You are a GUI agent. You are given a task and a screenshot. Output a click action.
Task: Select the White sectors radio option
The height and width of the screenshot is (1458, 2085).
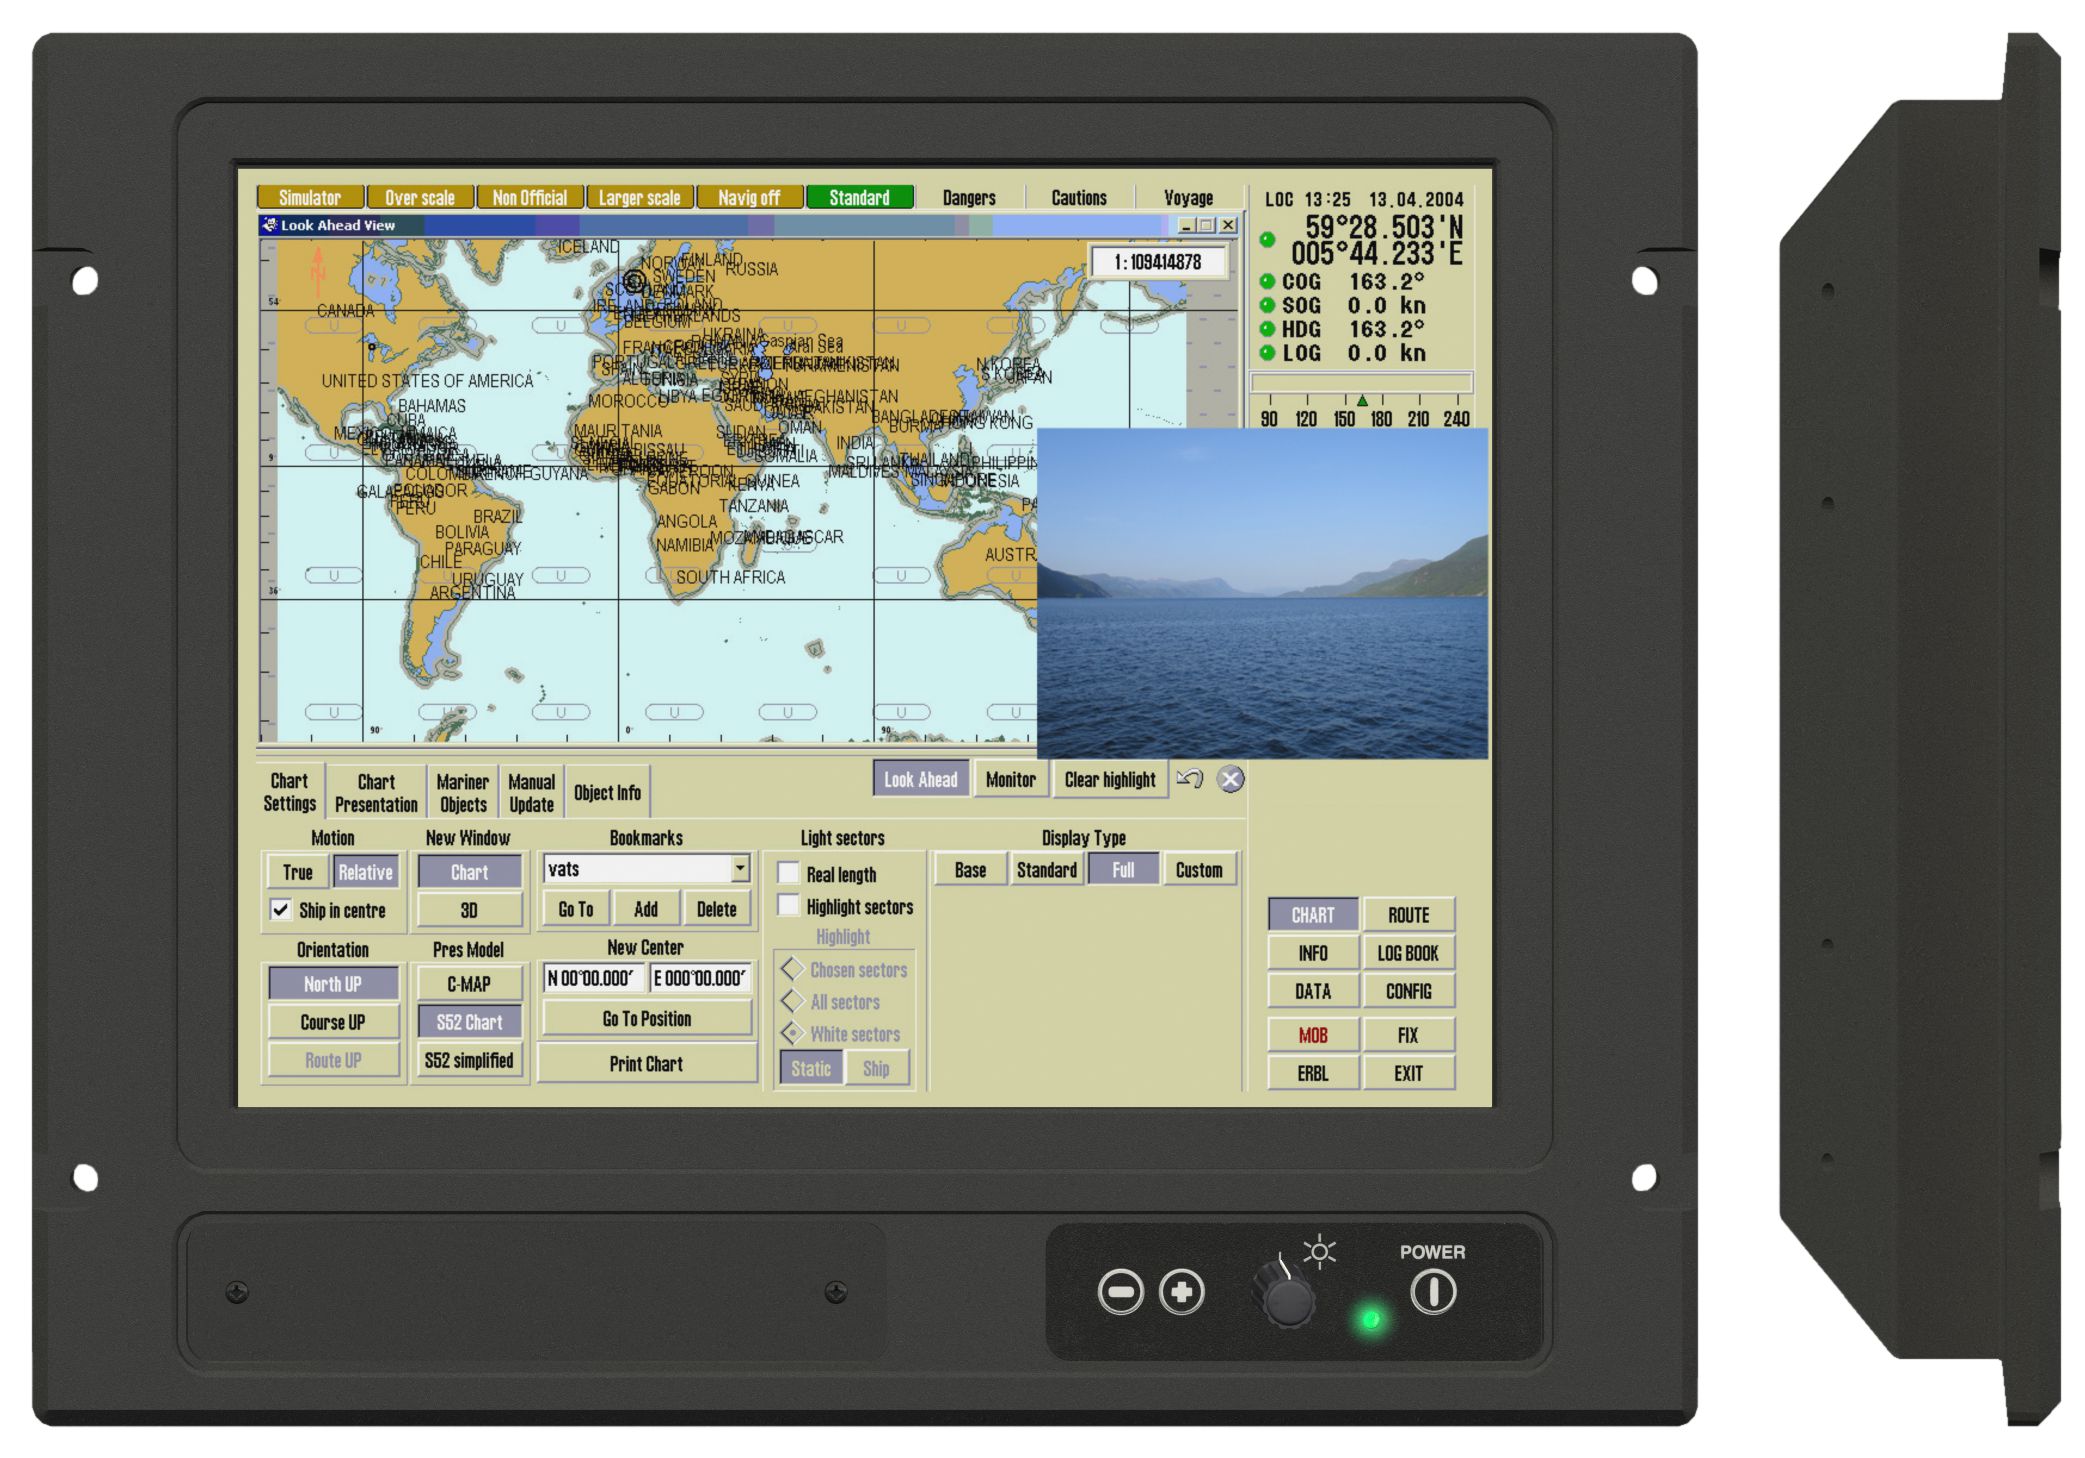(x=793, y=1033)
